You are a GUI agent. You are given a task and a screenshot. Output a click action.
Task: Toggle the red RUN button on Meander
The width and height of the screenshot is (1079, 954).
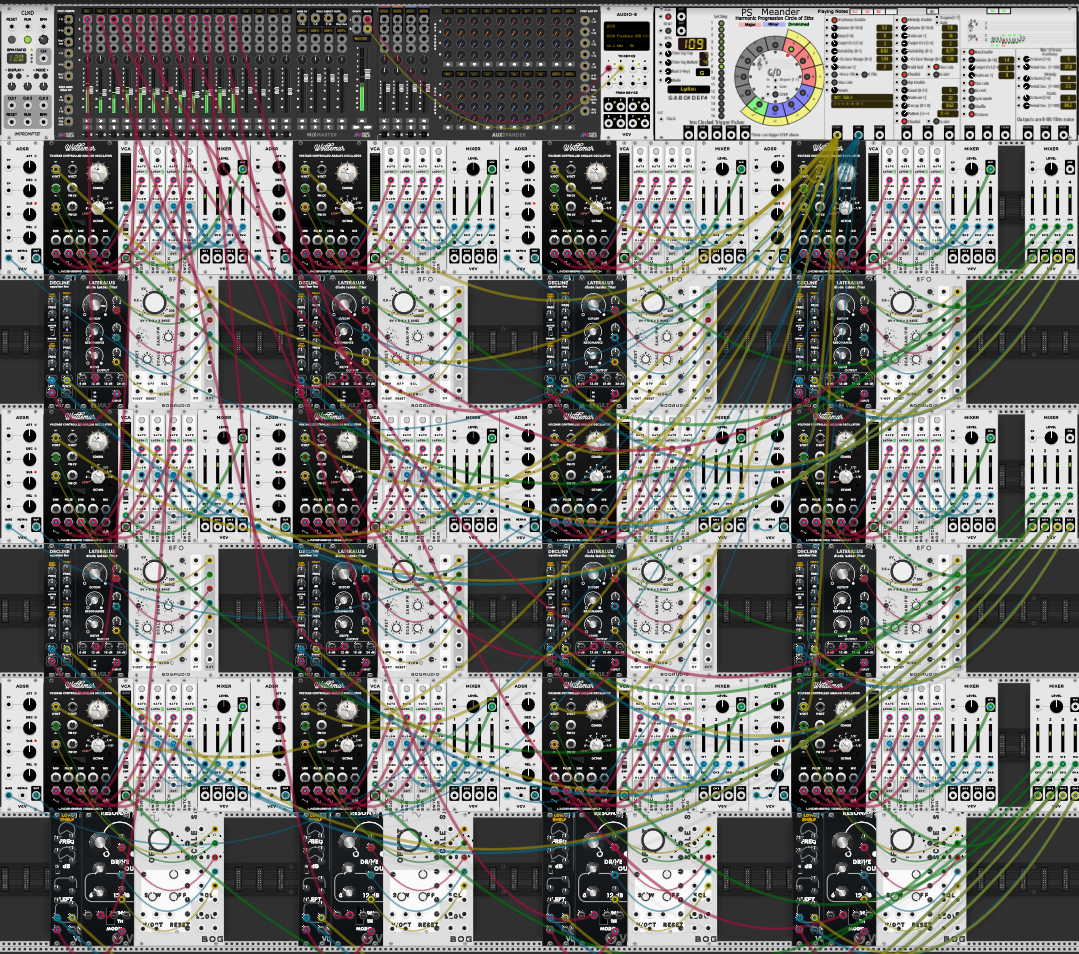[668, 17]
